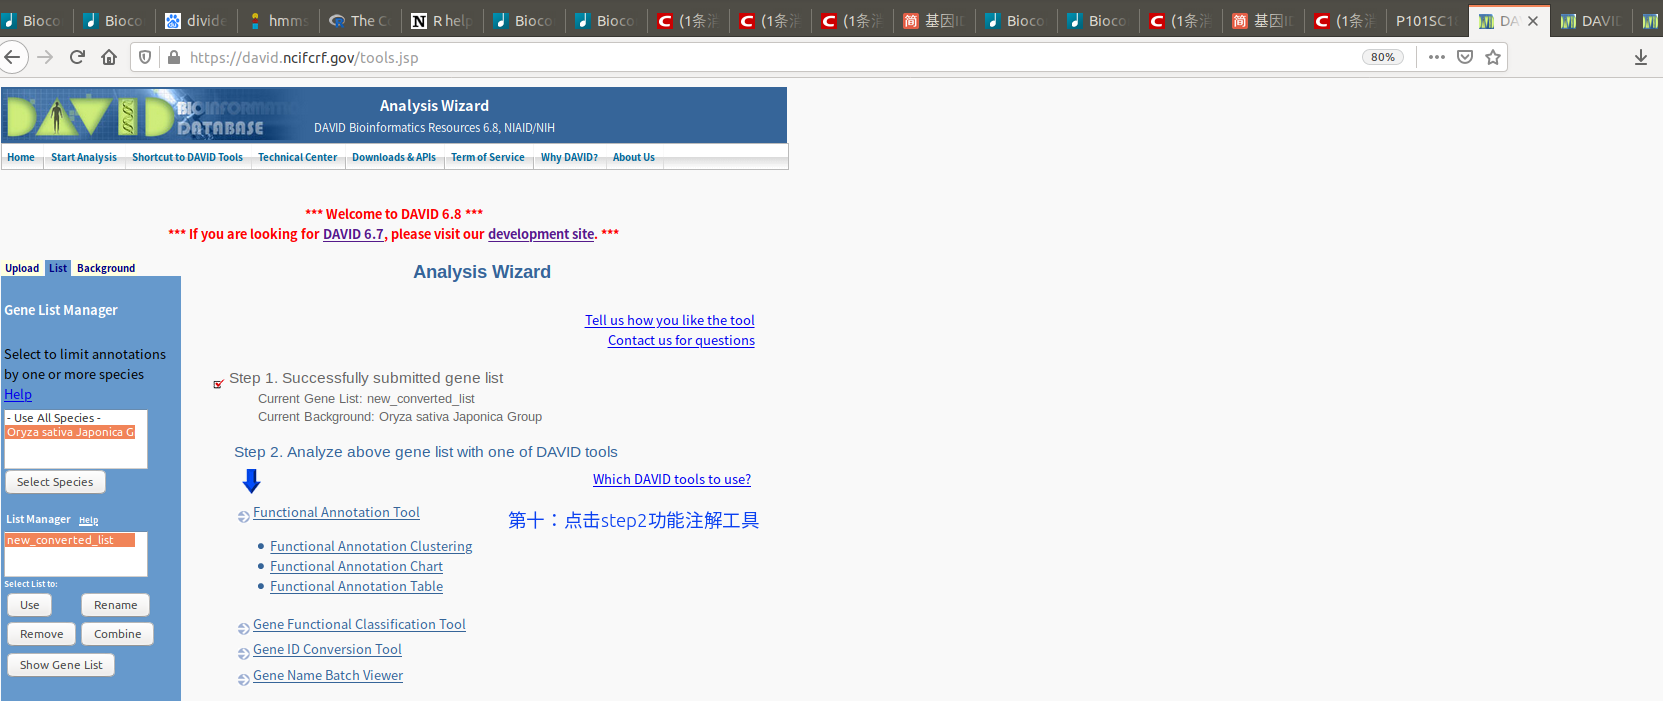Image resolution: width=1663 pixels, height=701 pixels.
Task: Open Gene Functional Classification Tool link
Action: point(359,624)
